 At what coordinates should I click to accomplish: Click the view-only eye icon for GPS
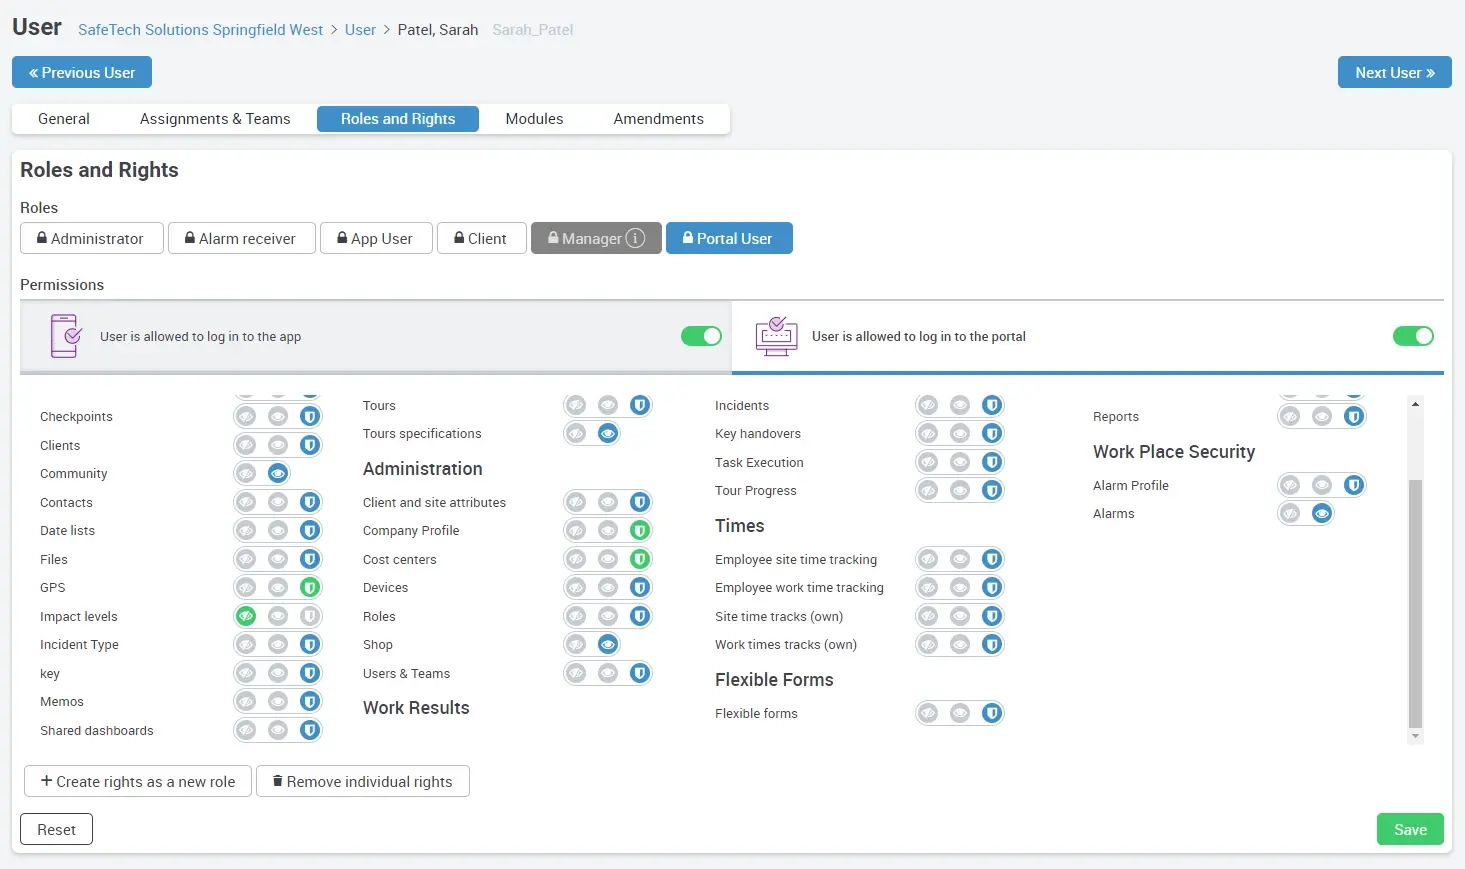point(278,587)
